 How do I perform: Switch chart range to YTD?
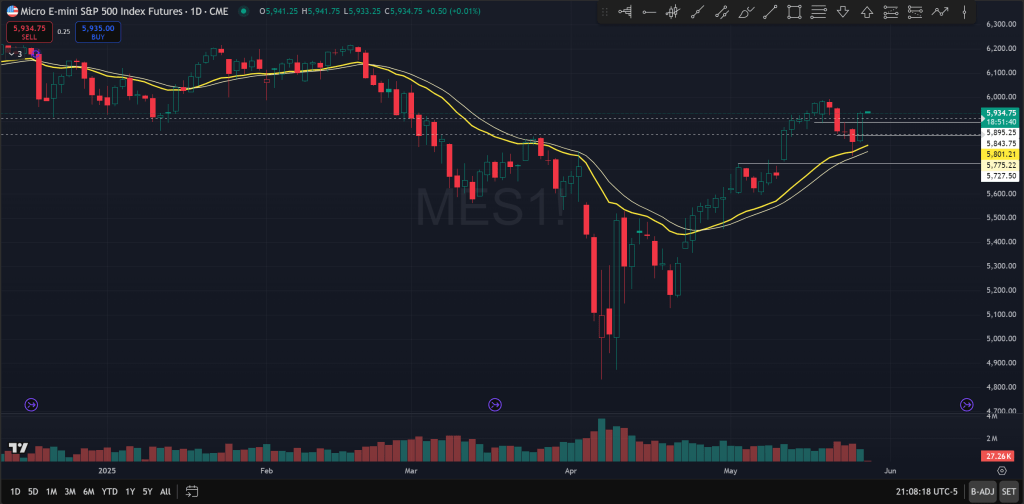click(111, 492)
